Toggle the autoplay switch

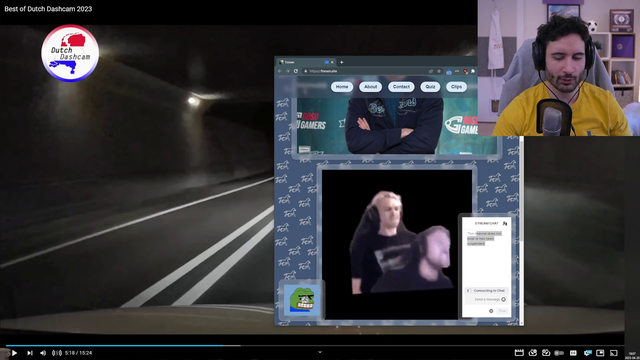pyautogui.click(x=559, y=353)
